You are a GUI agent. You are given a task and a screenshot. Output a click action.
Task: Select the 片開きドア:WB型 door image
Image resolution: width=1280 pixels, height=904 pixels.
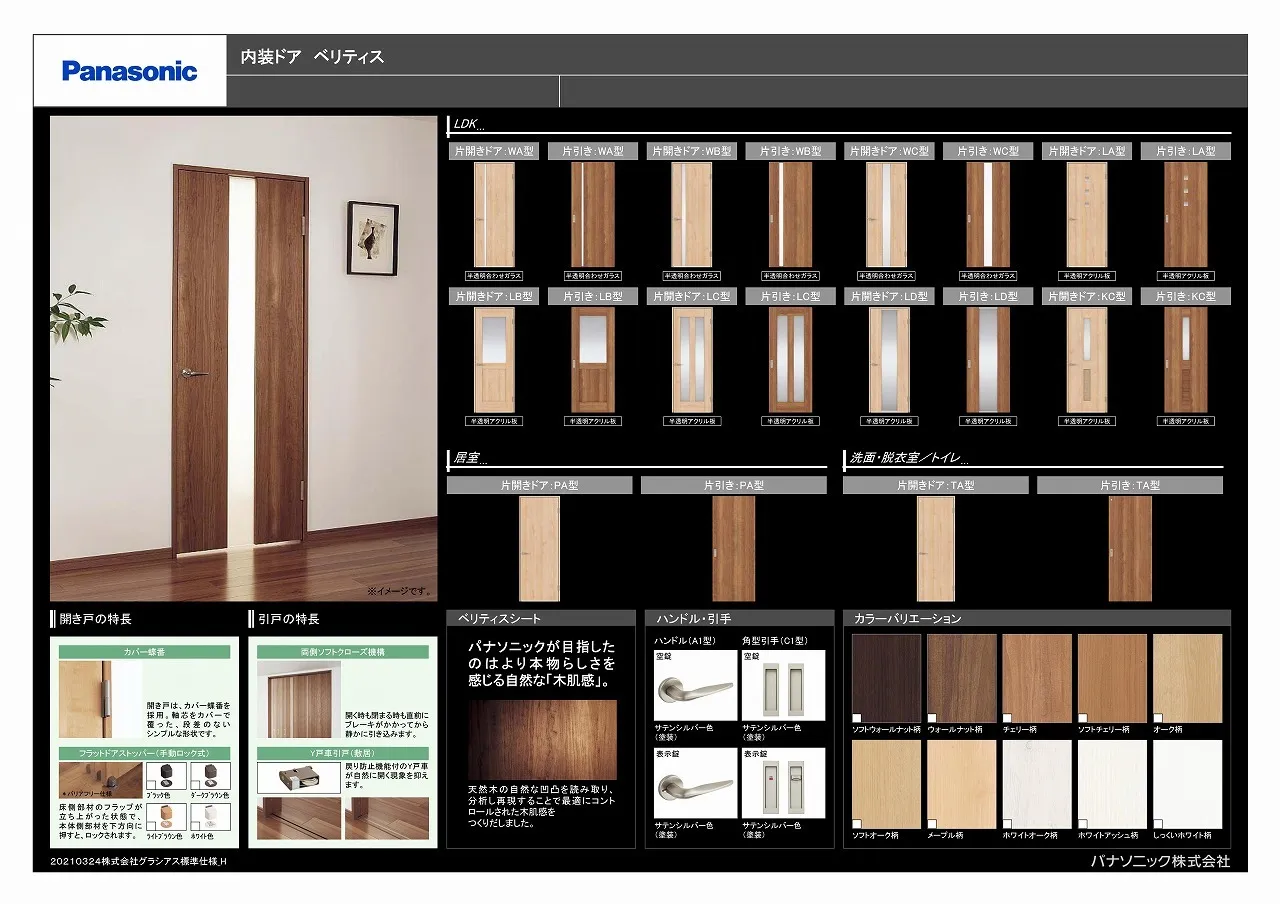[x=691, y=214]
